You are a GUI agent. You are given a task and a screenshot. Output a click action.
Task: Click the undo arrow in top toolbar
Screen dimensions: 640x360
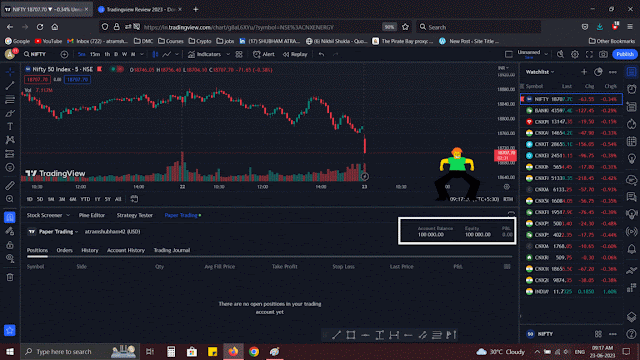coord(322,54)
